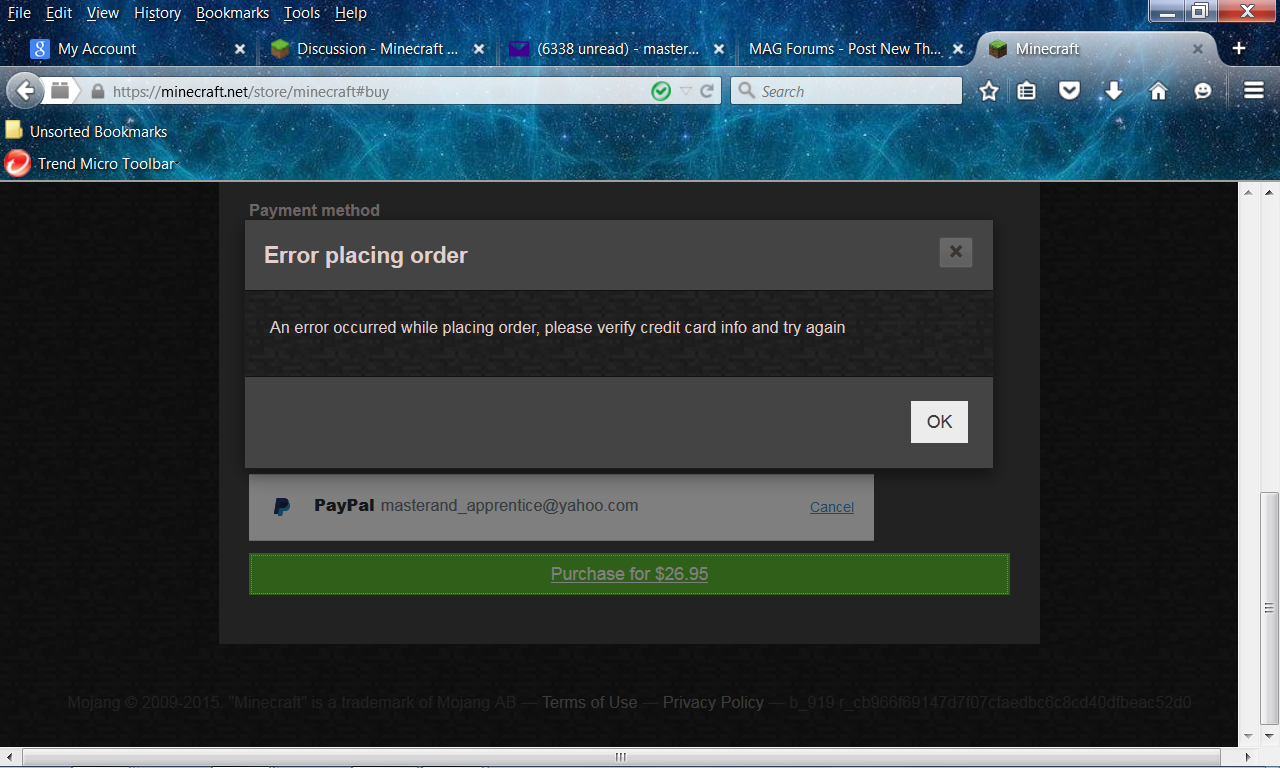Click the Payment method heading
Image resolution: width=1280 pixels, height=768 pixels.
[314, 210]
